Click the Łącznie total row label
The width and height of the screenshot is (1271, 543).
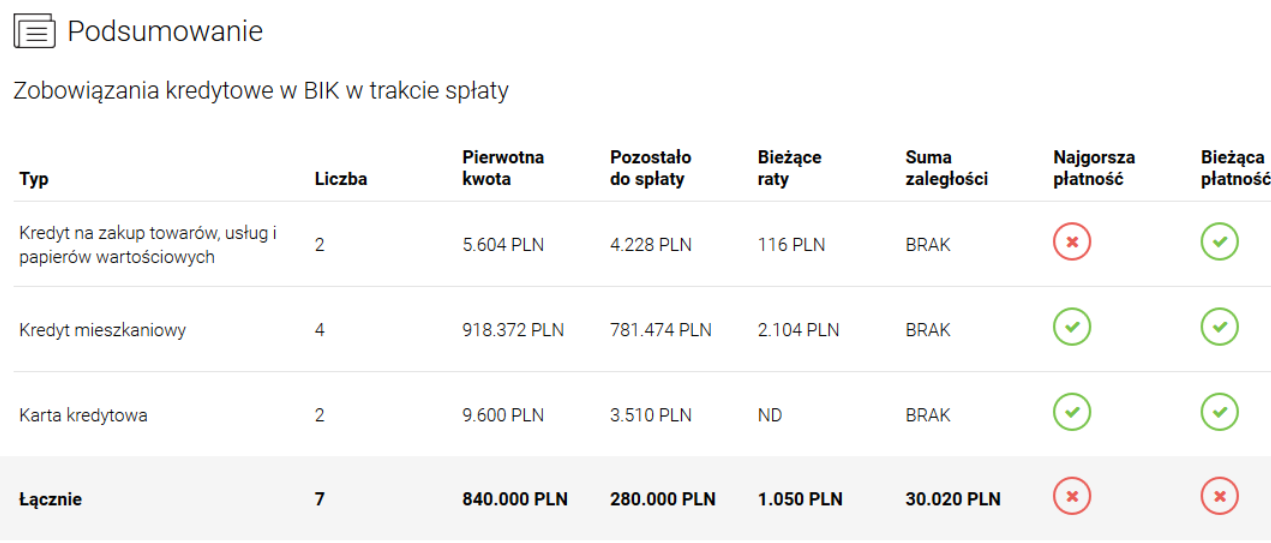pyautogui.click(x=50, y=499)
